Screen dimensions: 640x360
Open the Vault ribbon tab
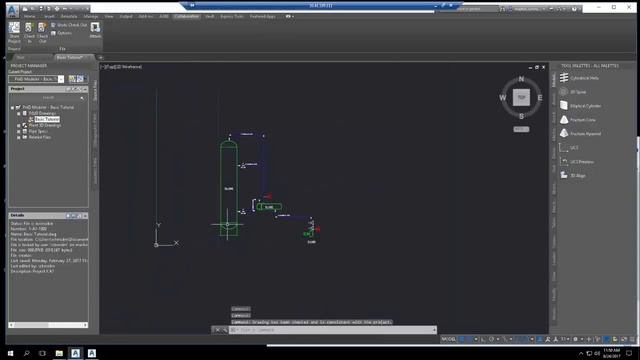pyautogui.click(x=210, y=16)
